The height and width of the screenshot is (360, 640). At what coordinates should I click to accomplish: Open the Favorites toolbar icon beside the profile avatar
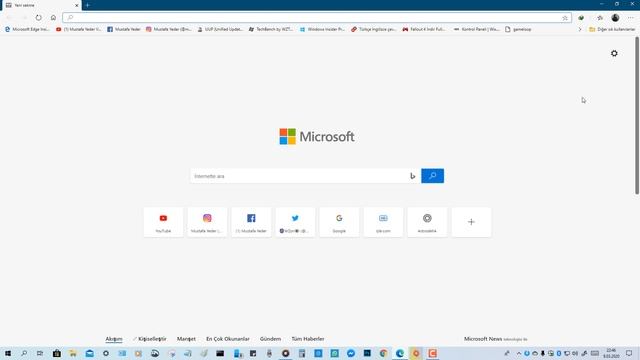600,18
